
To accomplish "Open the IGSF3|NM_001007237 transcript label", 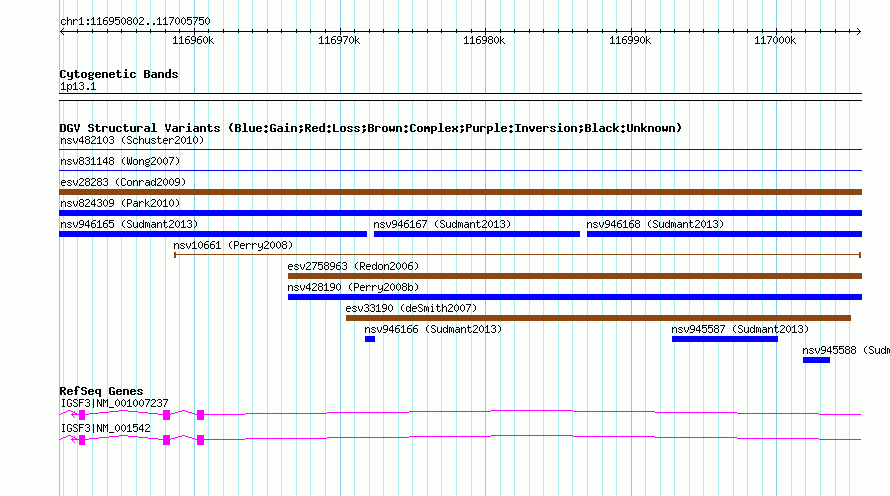I will [114, 403].
